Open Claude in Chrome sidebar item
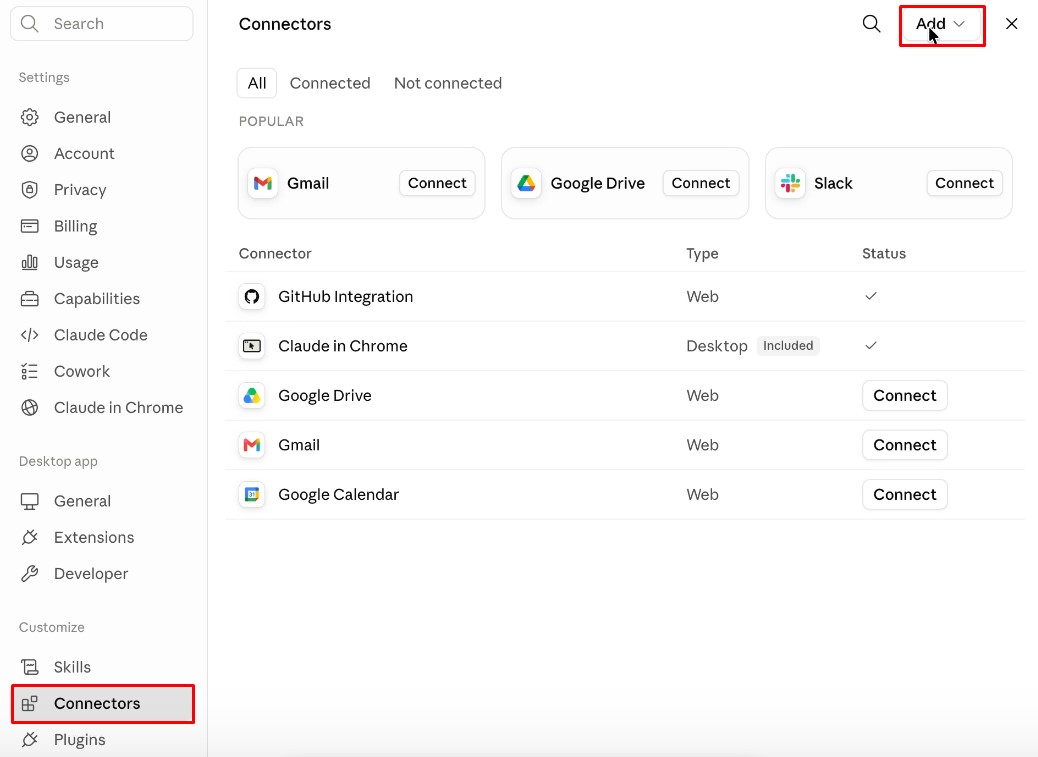 [102, 408]
